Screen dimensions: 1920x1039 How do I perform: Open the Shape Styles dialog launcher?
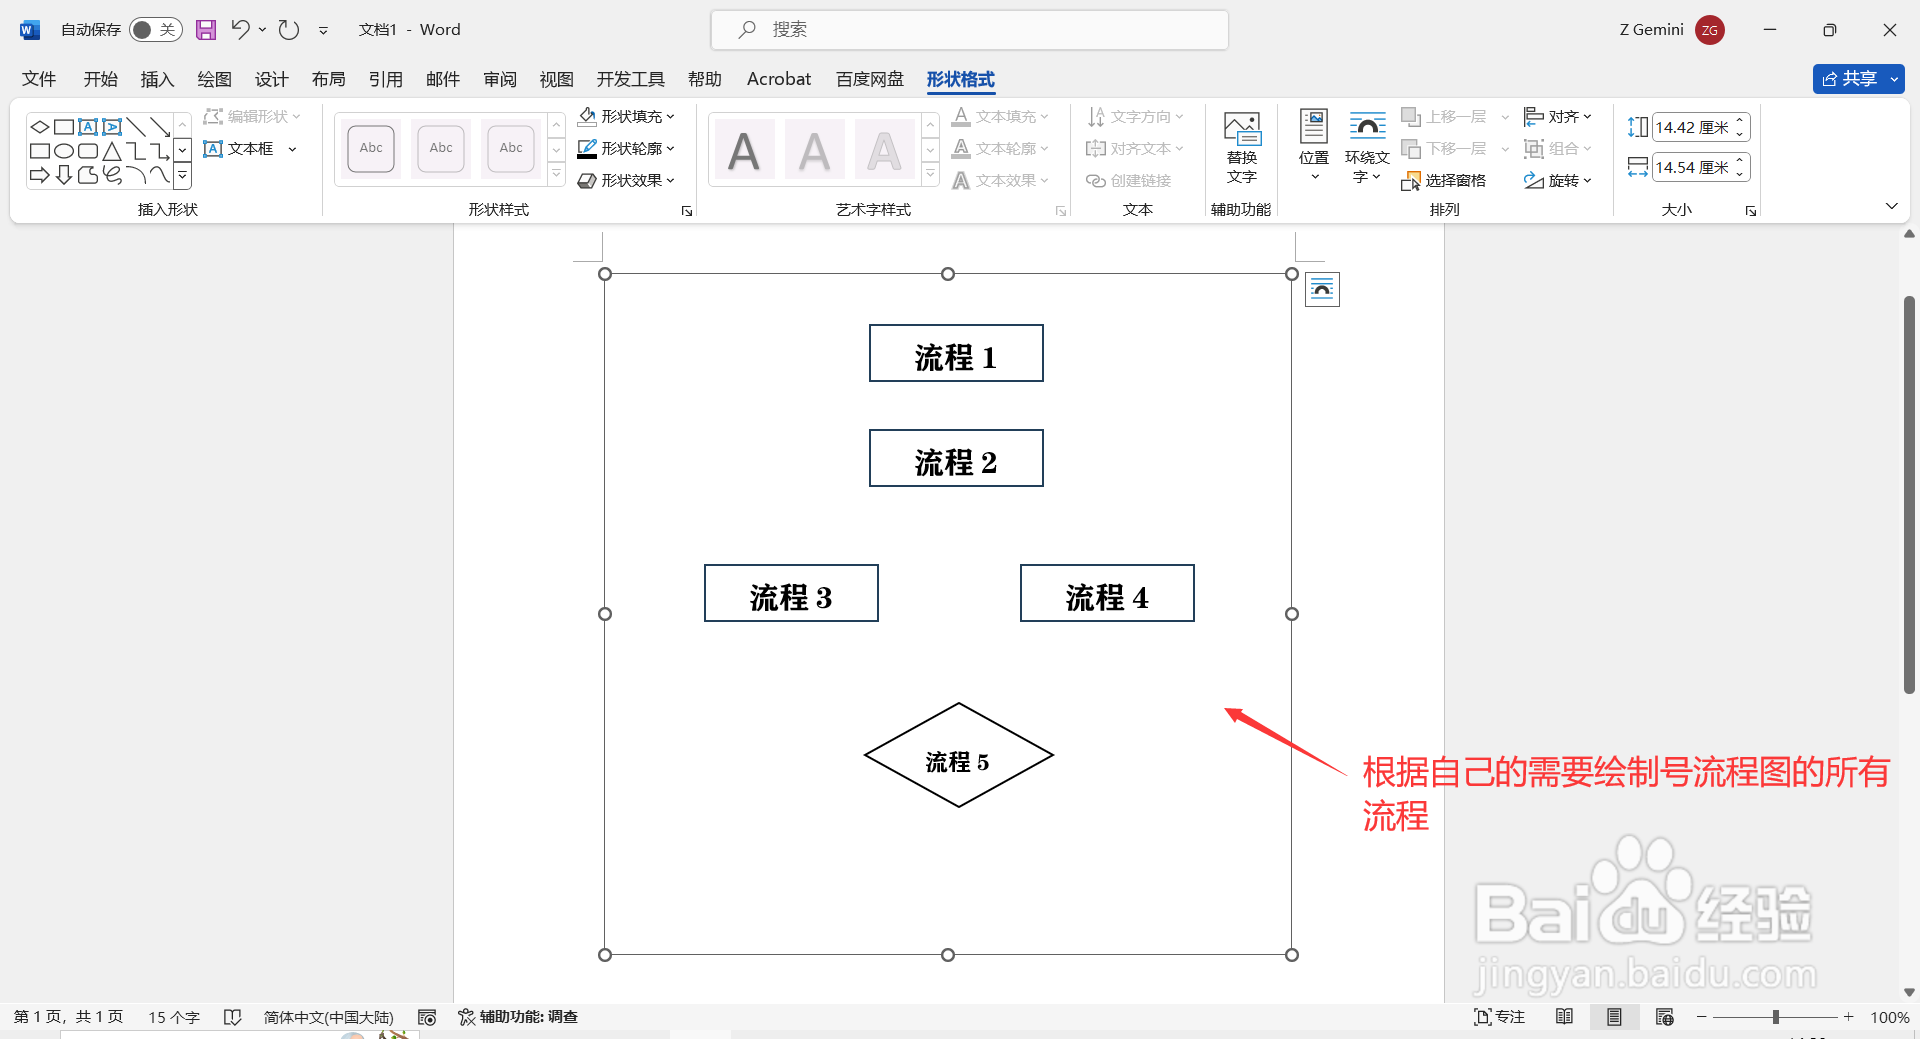click(687, 211)
